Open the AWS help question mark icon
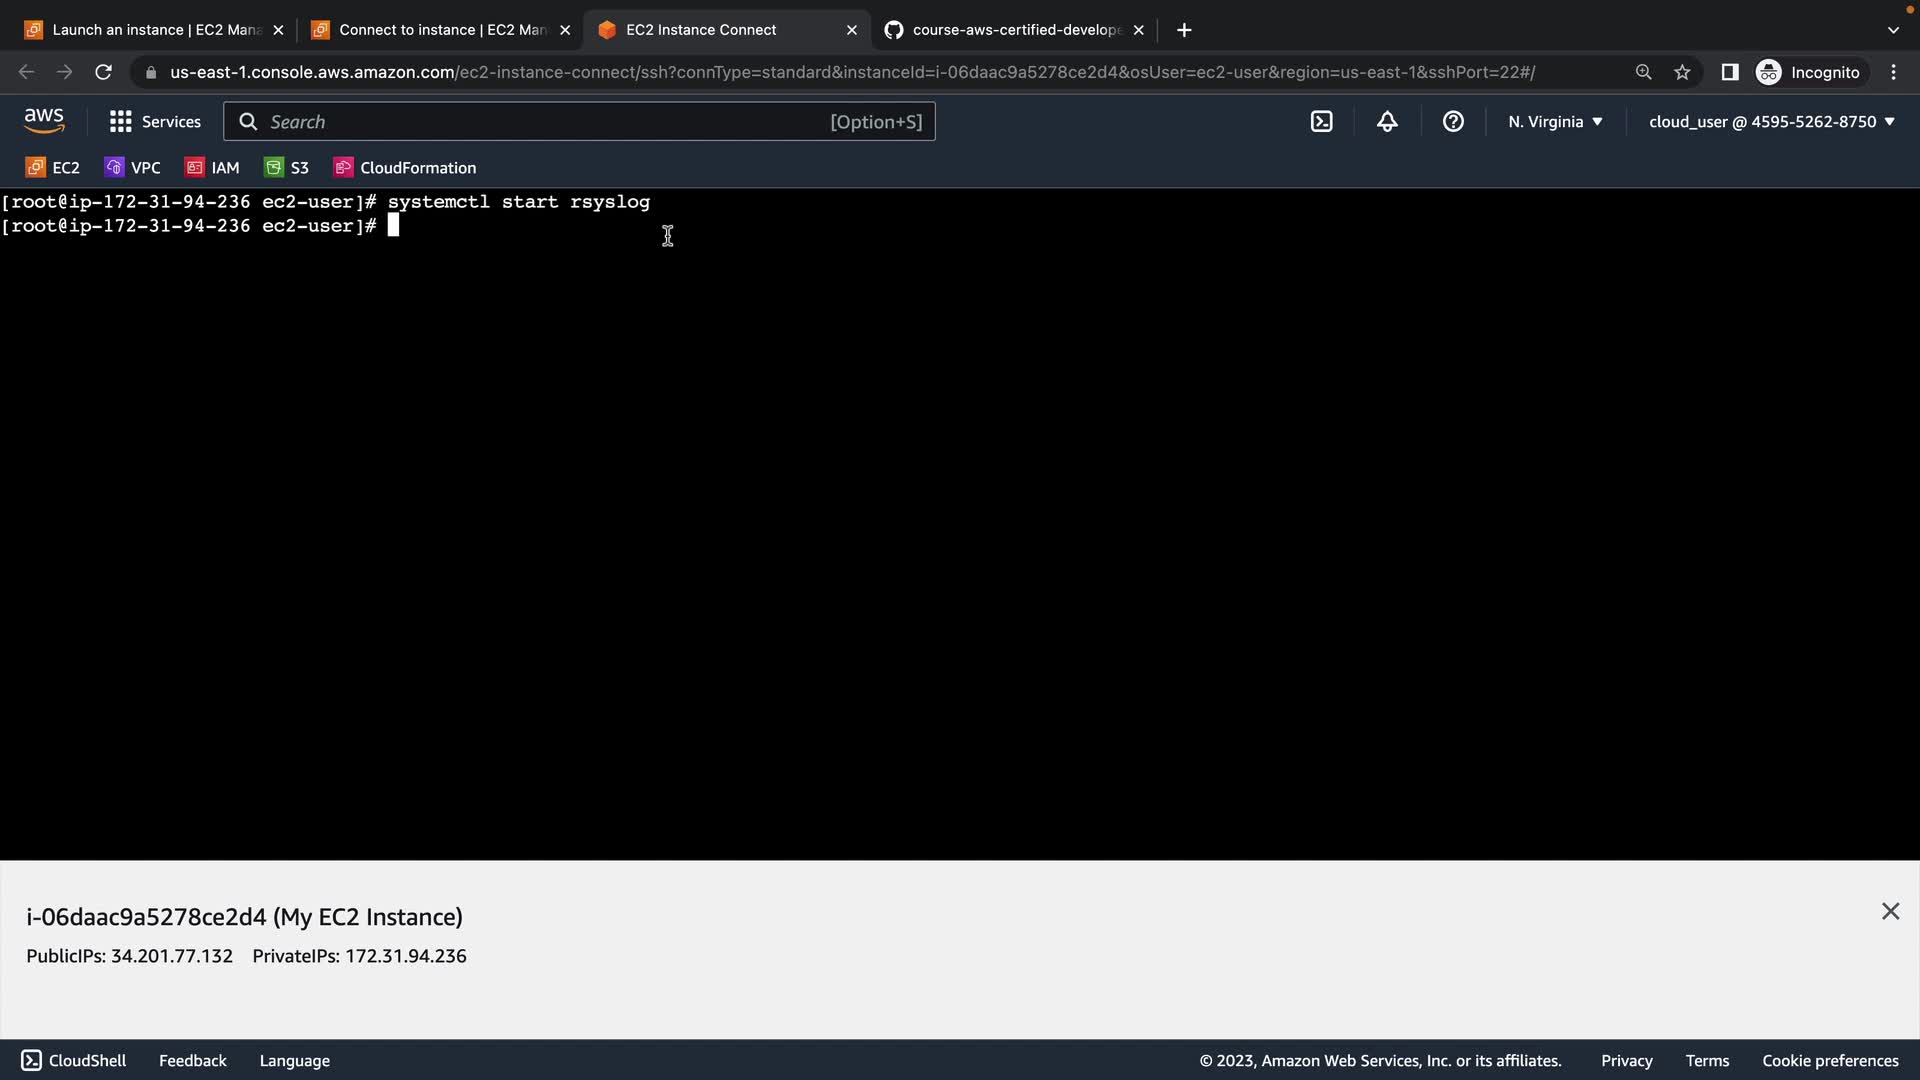Image resolution: width=1920 pixels, height=1080 pixels. click(1453, 122)
